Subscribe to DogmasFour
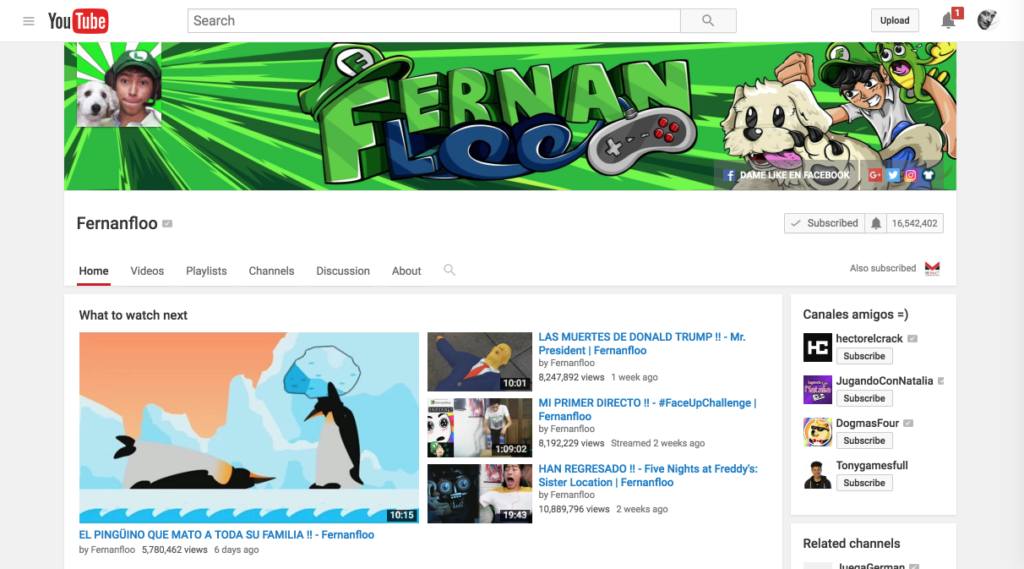 click(864, 441)
